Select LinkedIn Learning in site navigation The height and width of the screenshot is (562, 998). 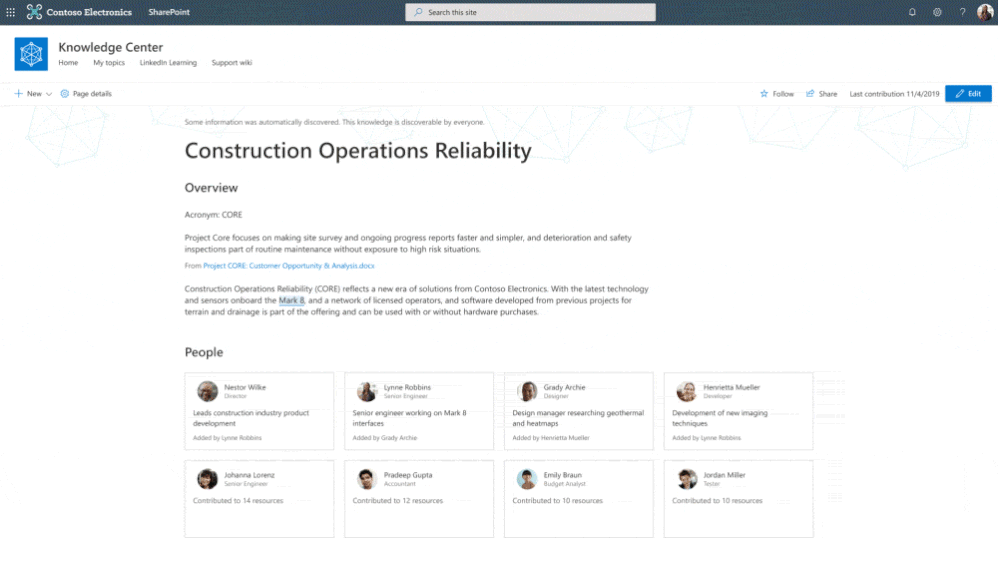(168, 63)
